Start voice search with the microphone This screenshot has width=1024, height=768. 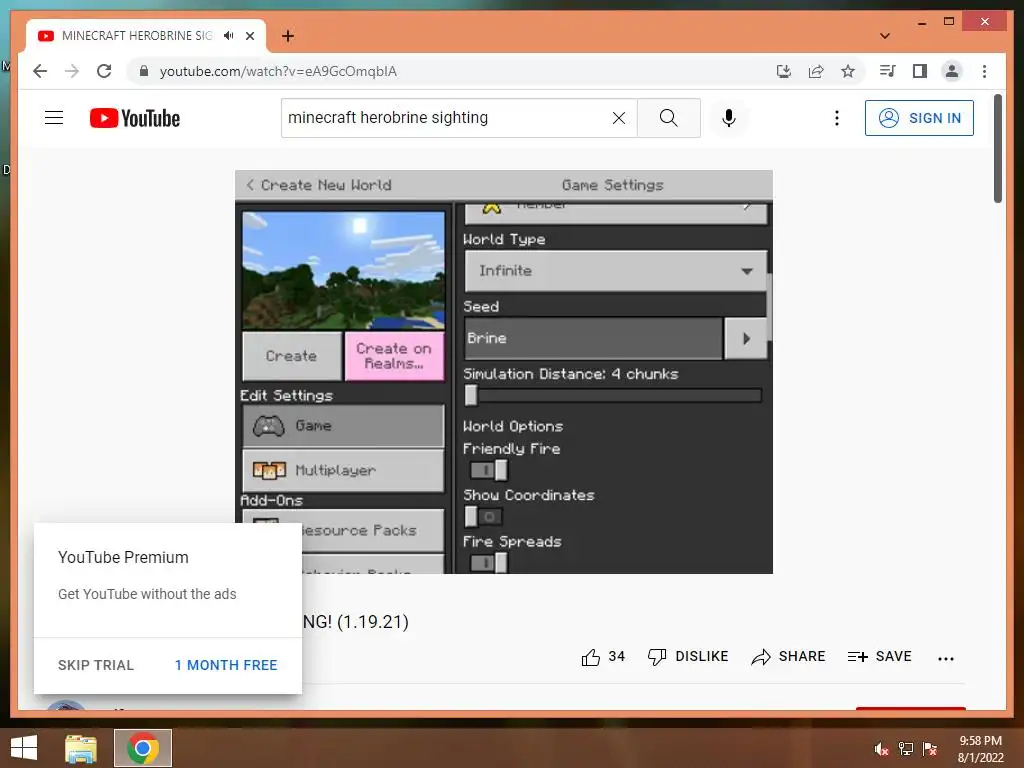[x=729, y=118]
